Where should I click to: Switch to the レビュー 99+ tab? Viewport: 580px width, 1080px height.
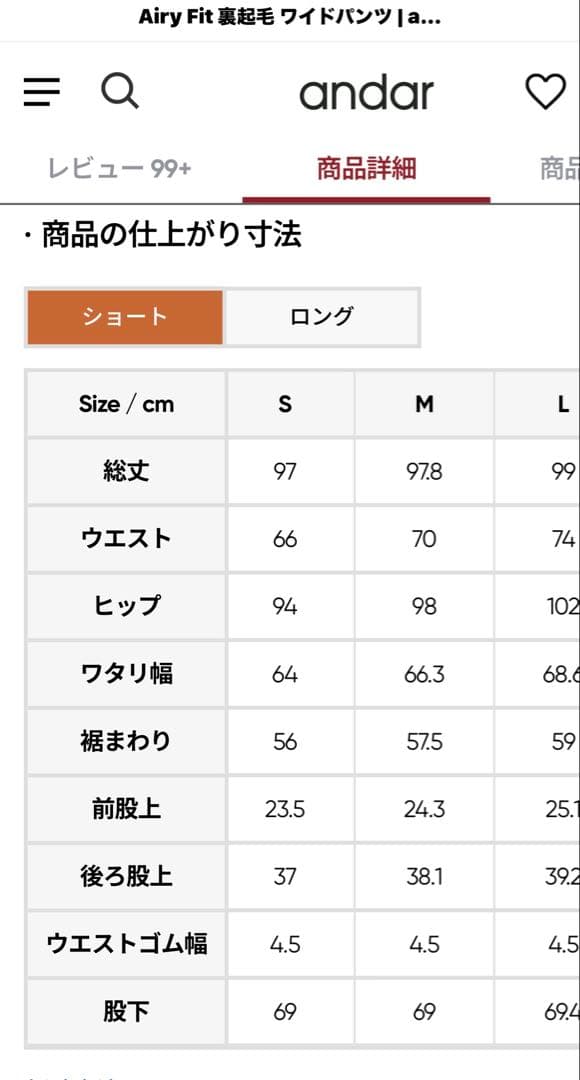121,170
